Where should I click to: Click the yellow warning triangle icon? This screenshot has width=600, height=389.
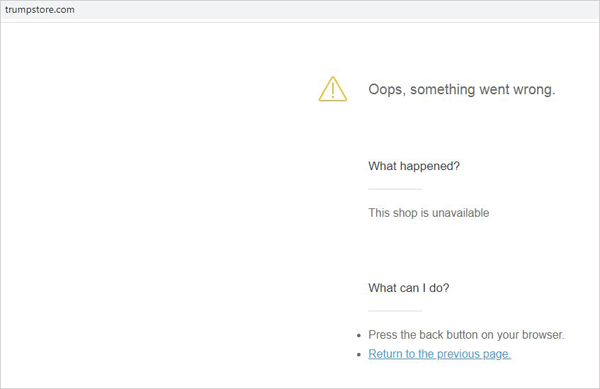[x=333, y=89]
